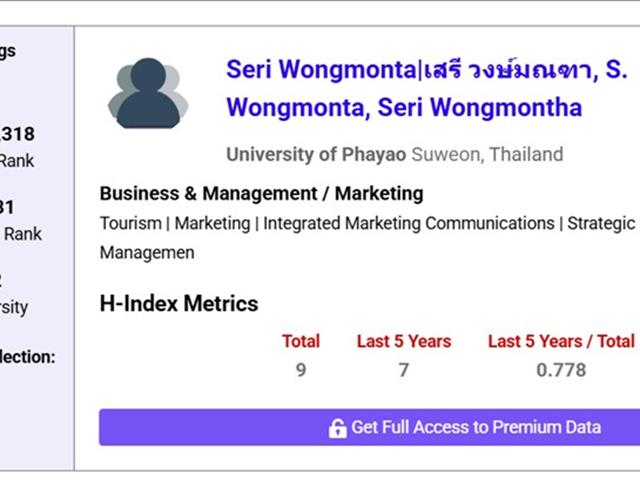Click the Marketing keyword in topics line

212,224
